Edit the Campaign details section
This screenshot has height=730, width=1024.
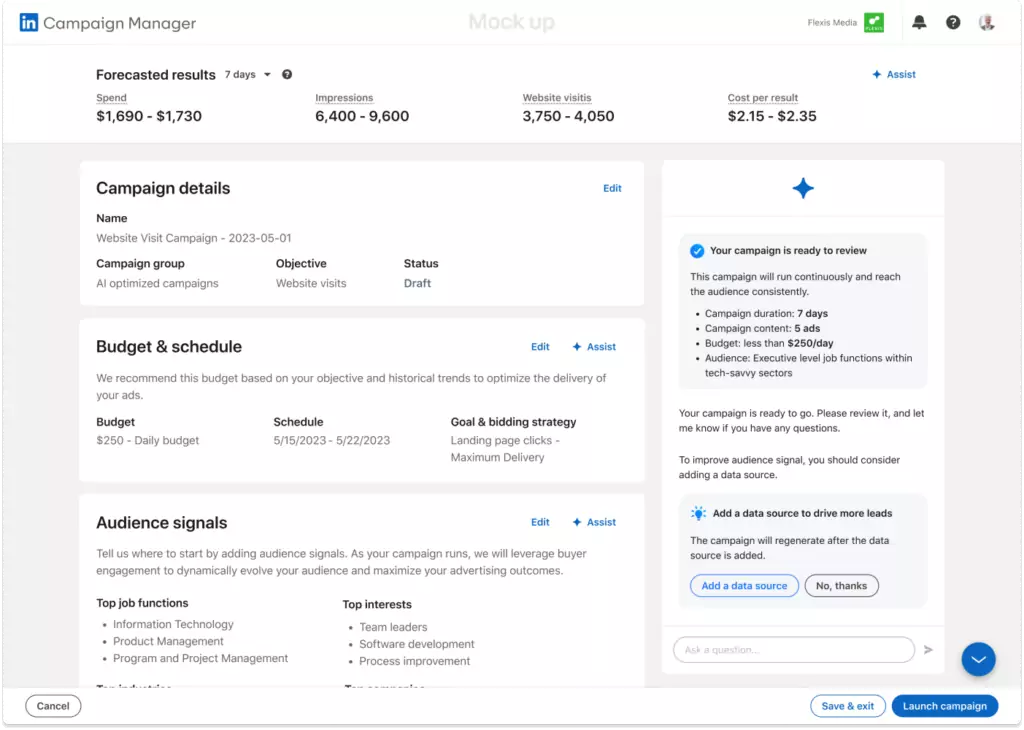(x=612, y=188)
